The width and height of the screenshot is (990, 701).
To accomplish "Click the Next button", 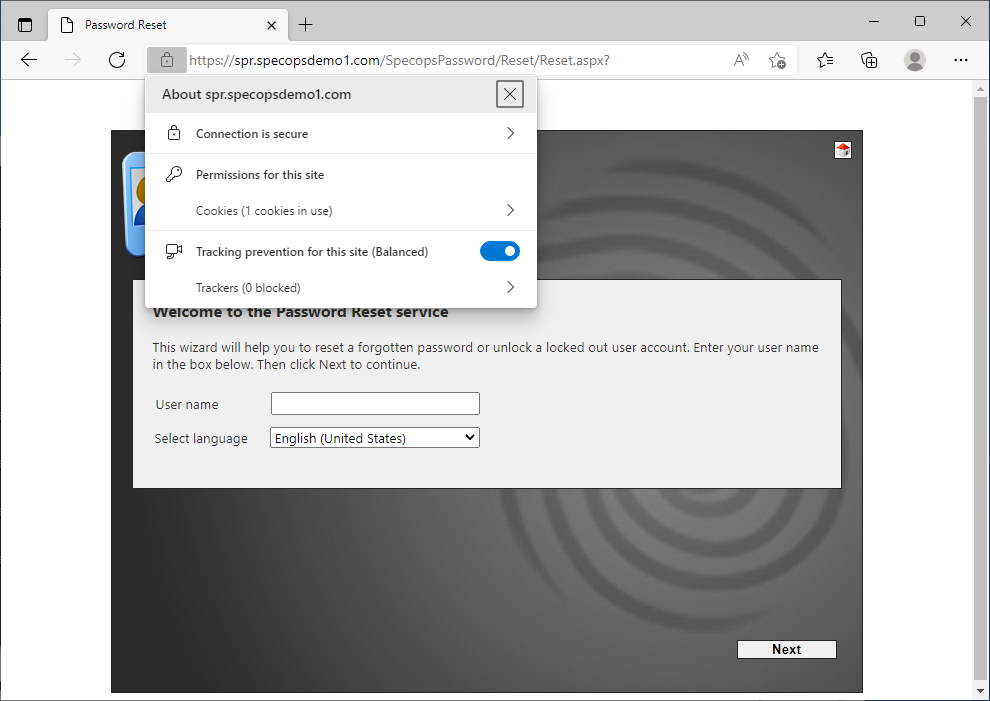I will tap(787, 649).
